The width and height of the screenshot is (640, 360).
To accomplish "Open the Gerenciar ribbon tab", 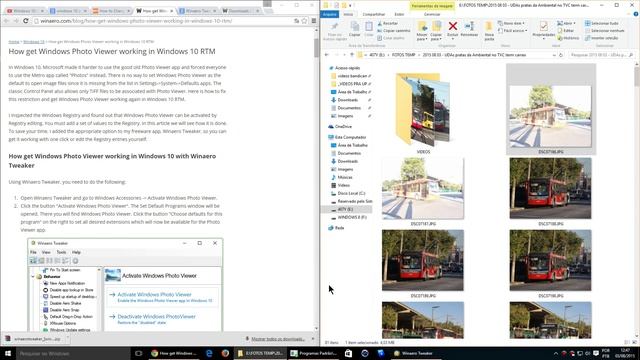I will [x=432, y=14].
